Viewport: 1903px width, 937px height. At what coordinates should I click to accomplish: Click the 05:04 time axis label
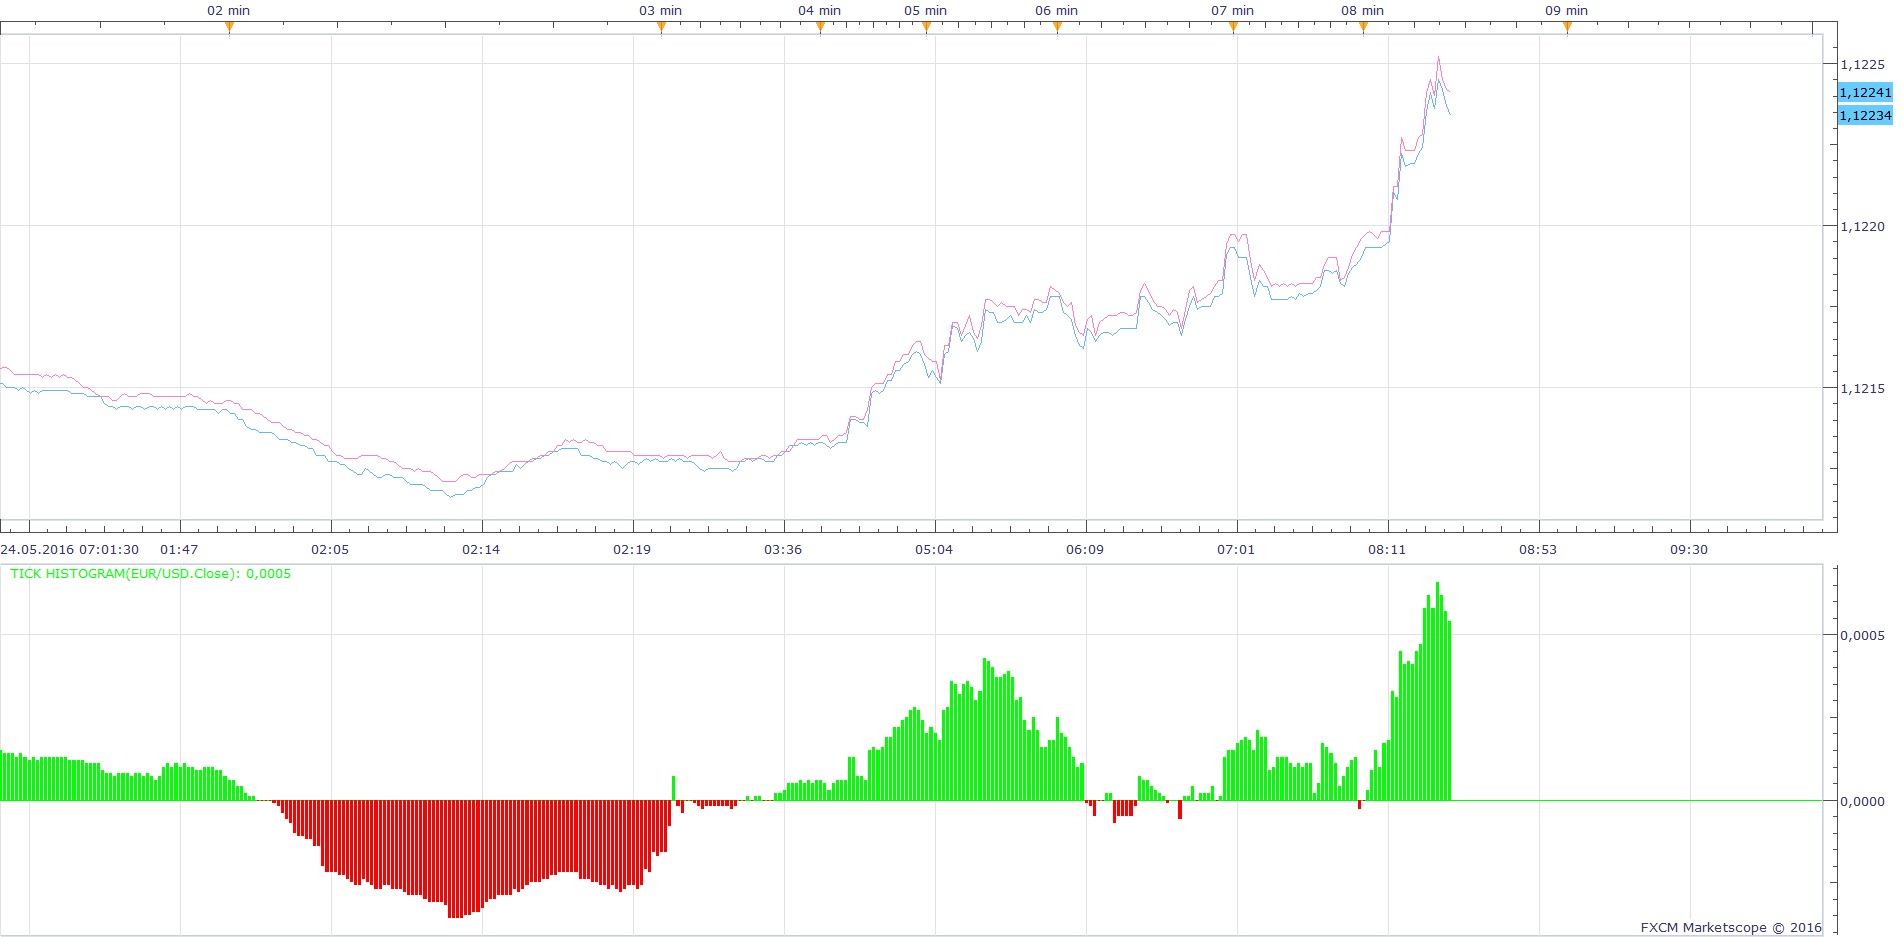coord(934,550)
